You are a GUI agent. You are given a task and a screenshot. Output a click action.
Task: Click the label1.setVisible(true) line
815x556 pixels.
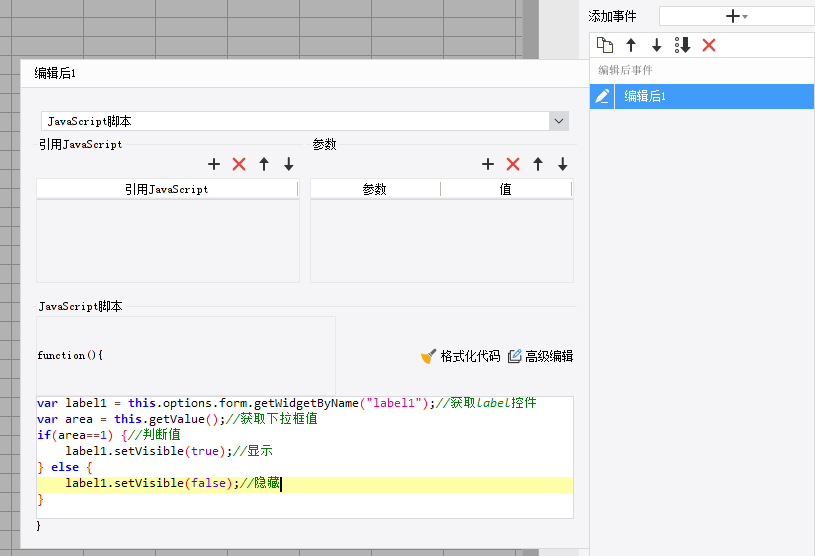[169, 451]
